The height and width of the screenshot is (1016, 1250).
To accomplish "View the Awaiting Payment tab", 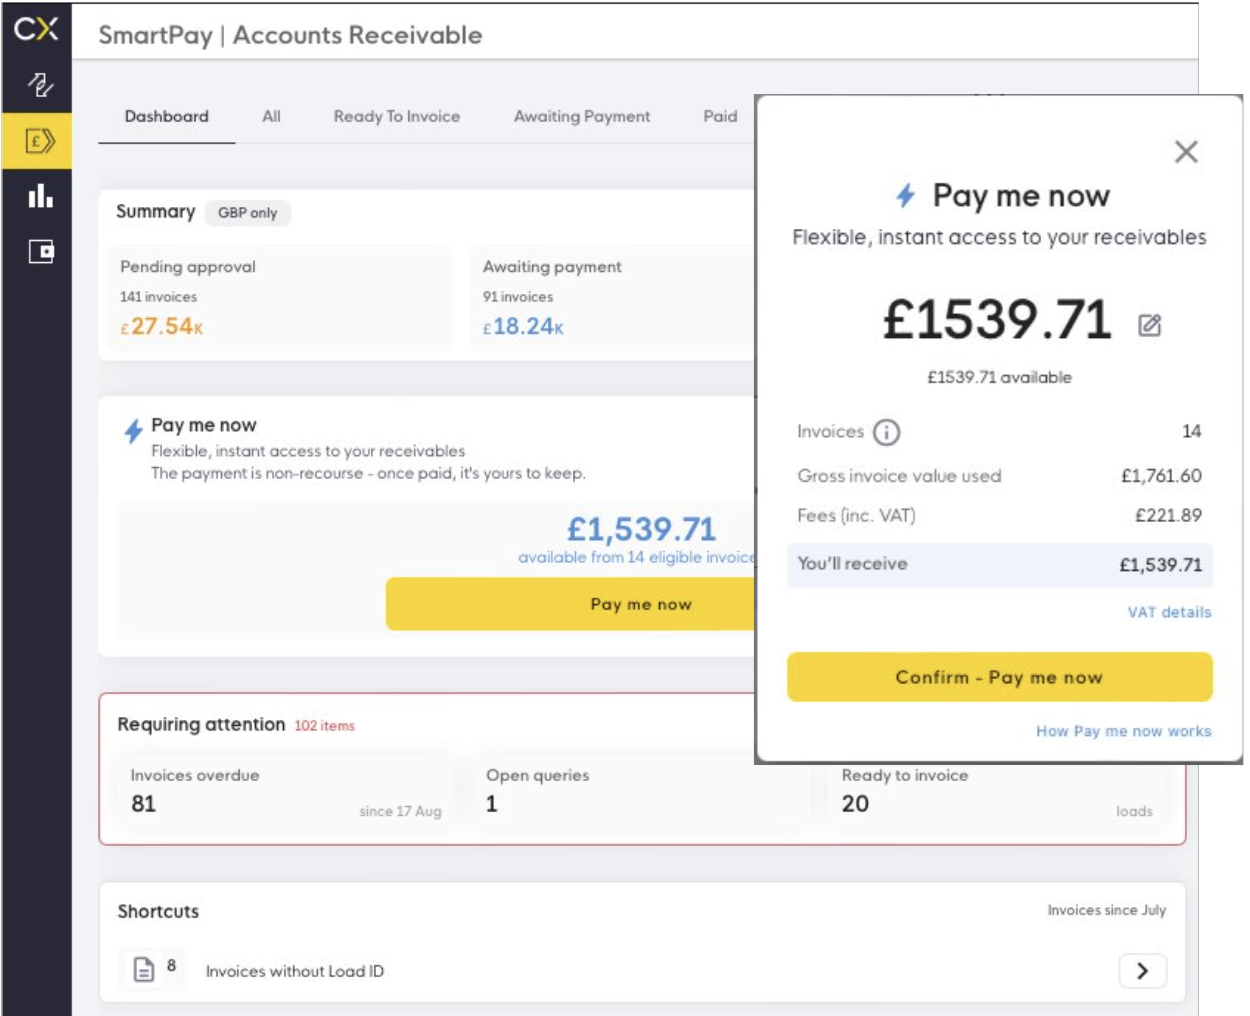I will click(x=582, y=117).
